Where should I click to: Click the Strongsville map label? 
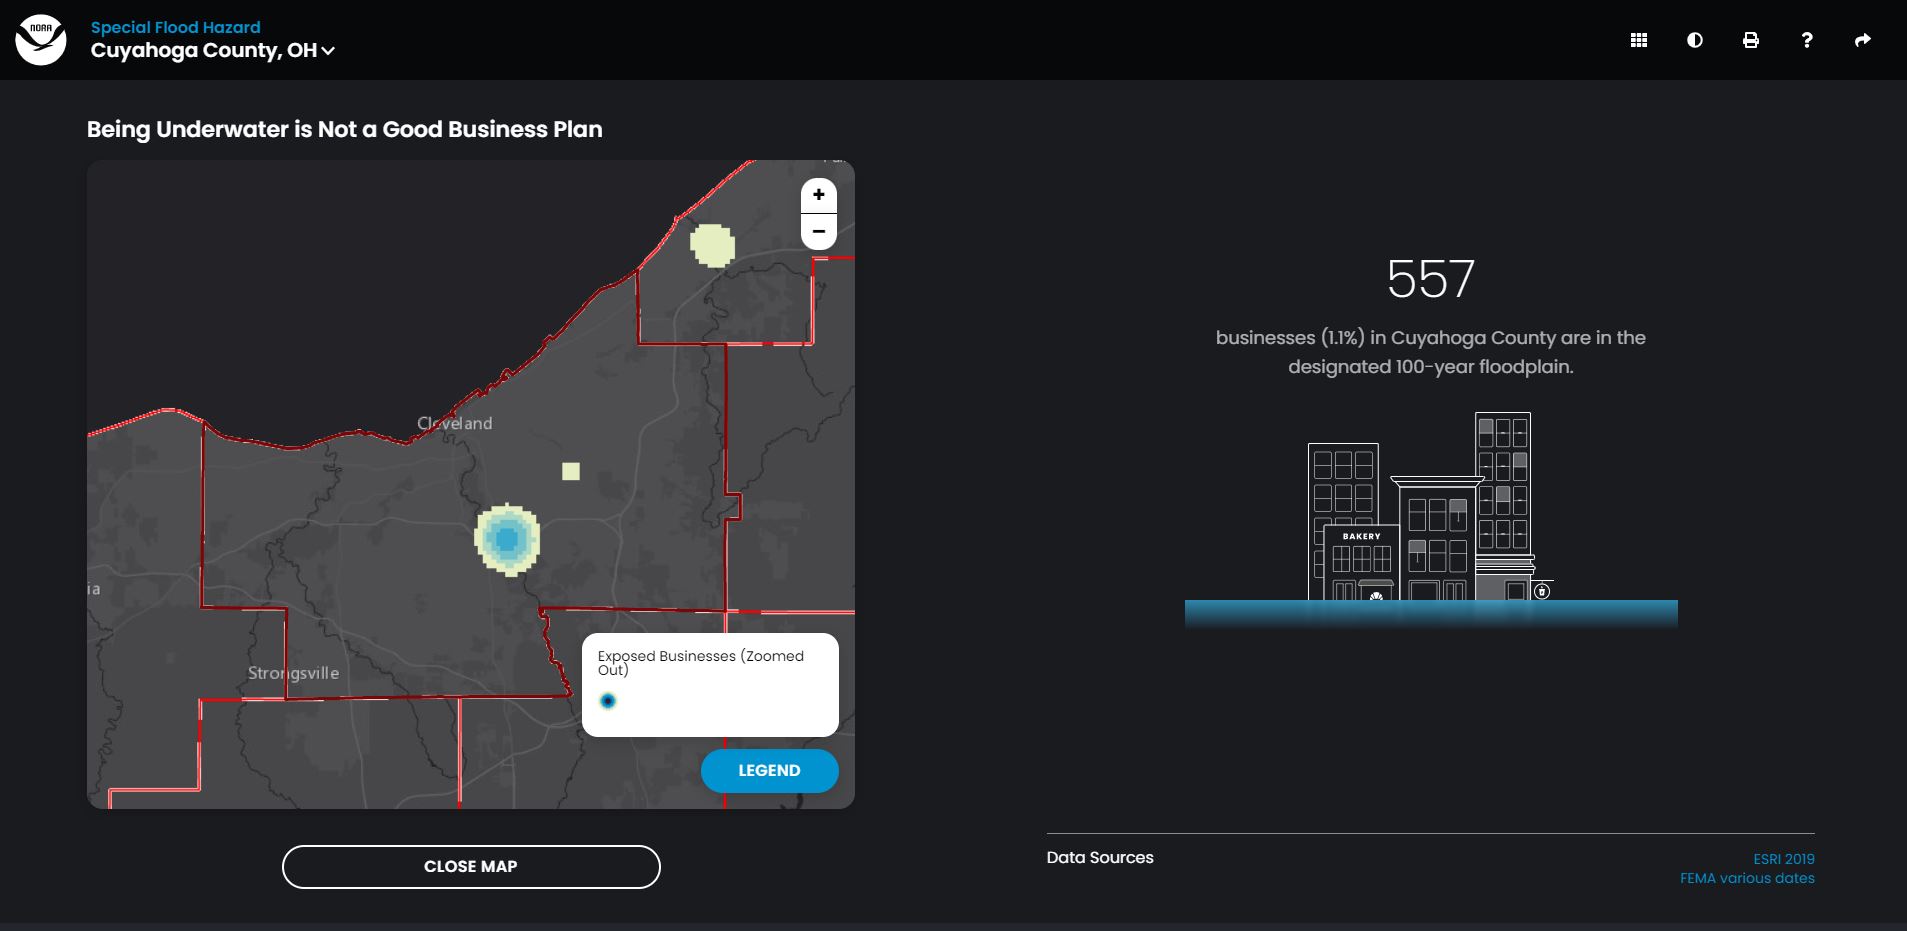(294, 673)
